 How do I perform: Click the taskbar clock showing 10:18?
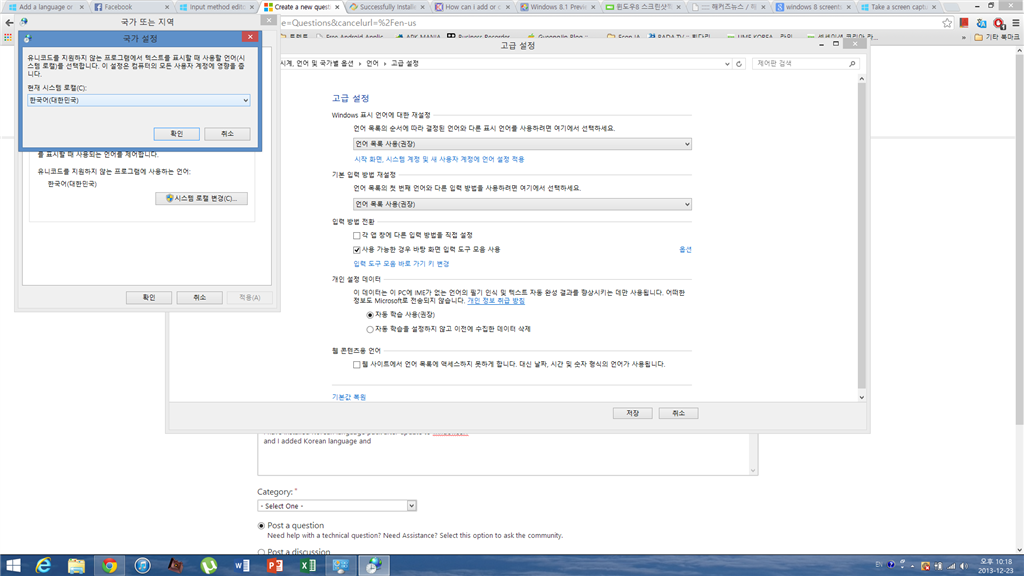996,566
